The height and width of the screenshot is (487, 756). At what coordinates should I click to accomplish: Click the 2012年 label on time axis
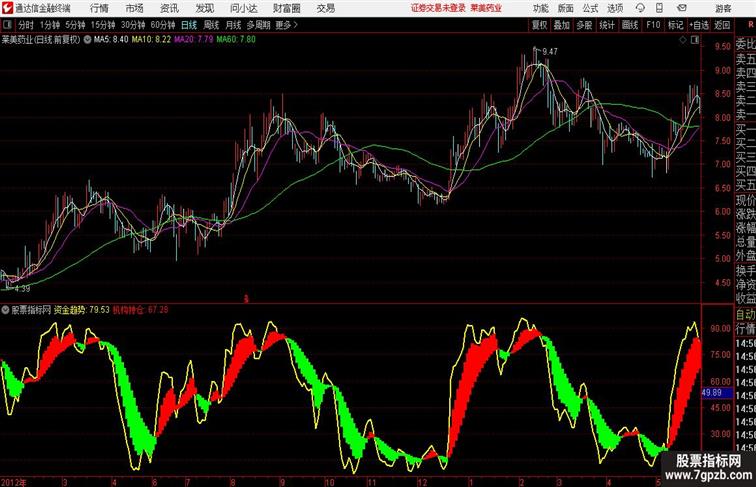click(x=14, y=482)
